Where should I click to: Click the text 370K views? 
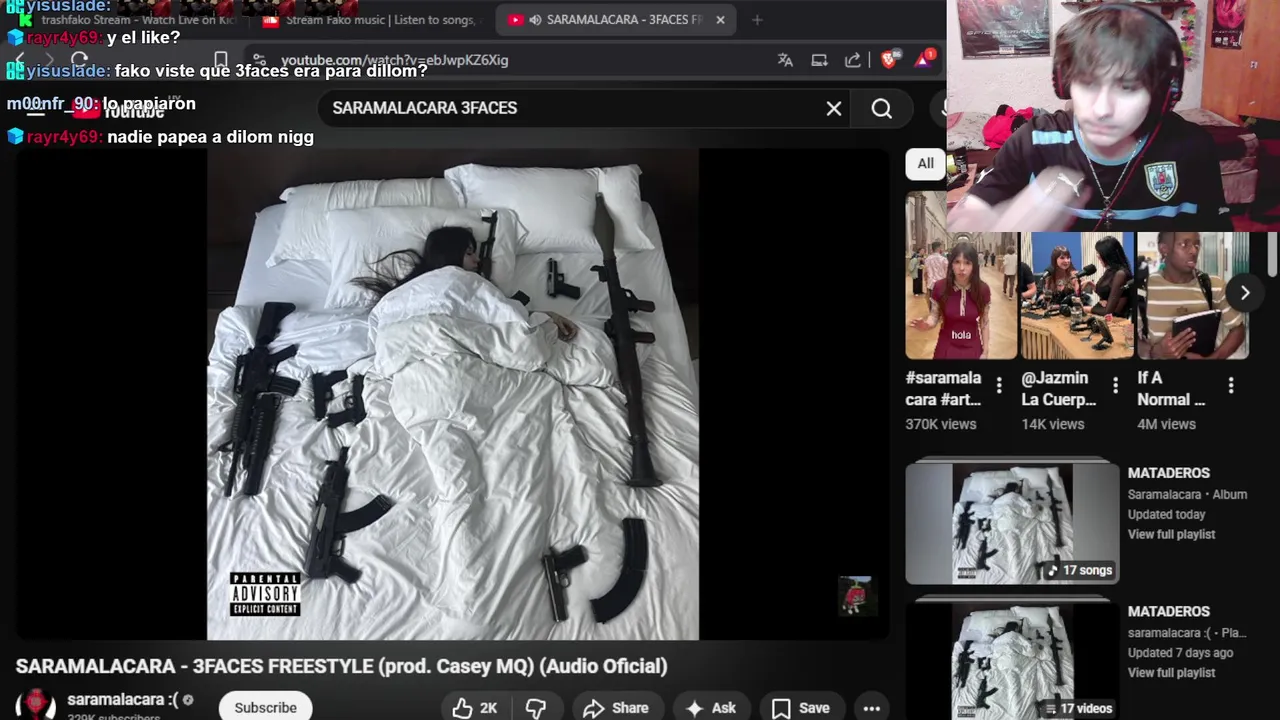(x=941, y=424)
